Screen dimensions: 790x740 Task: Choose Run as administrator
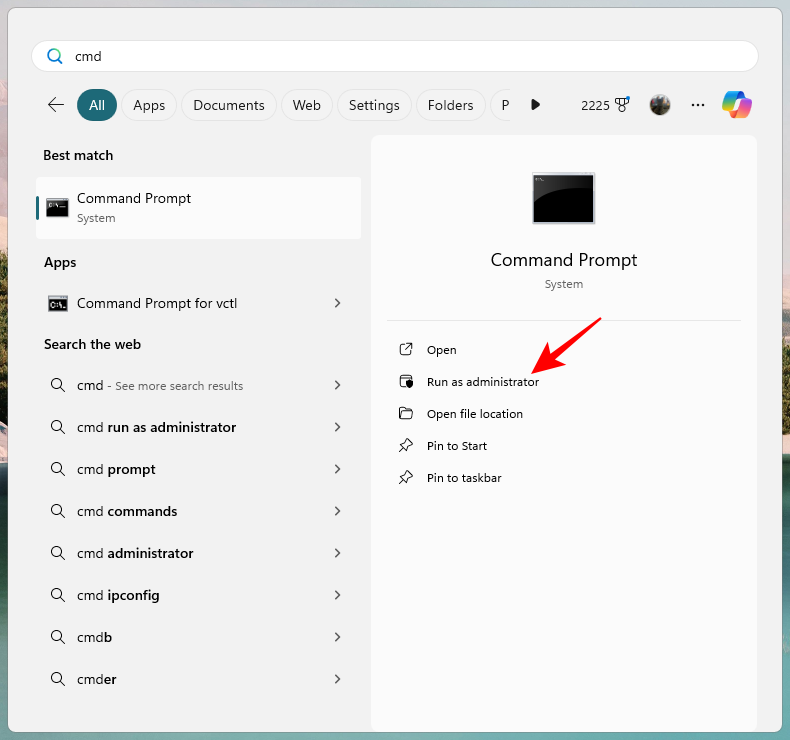[x=483, y=382]
